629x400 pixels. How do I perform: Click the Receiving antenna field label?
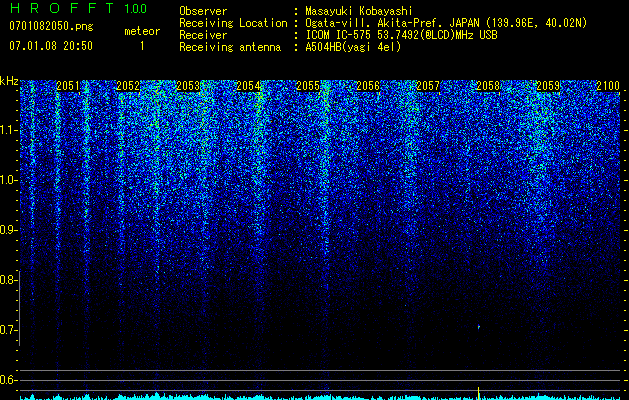[x=230, y=47]
